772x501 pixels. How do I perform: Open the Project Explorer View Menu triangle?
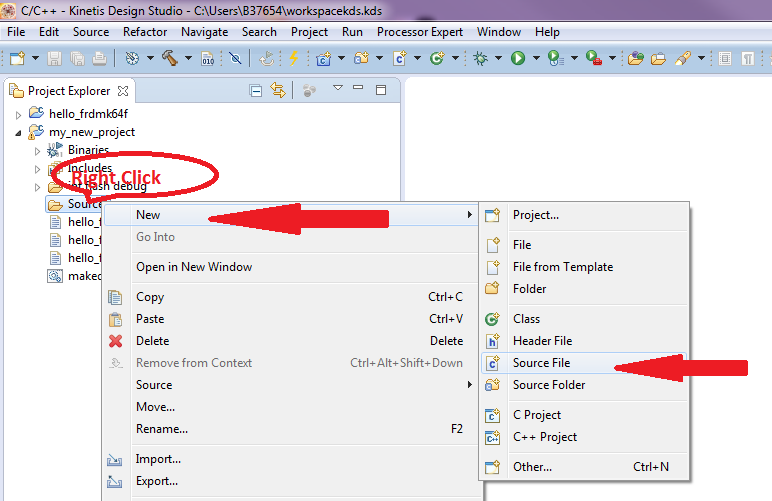[338, 88]
